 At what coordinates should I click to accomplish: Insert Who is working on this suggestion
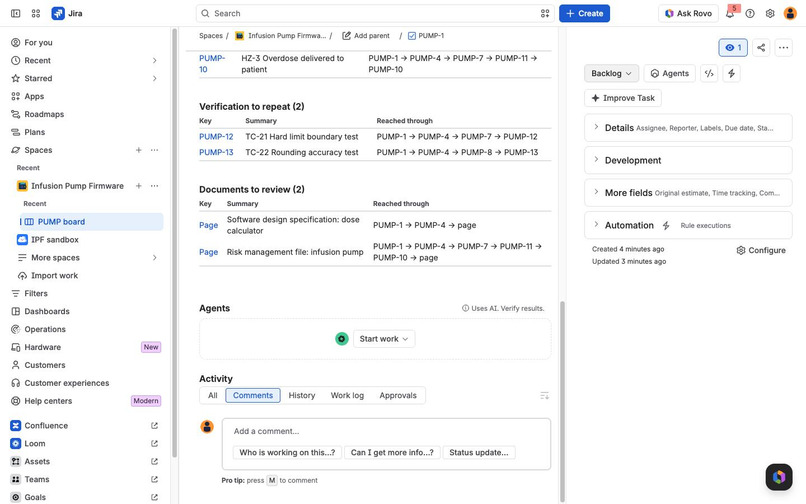[x=287, y=453]
